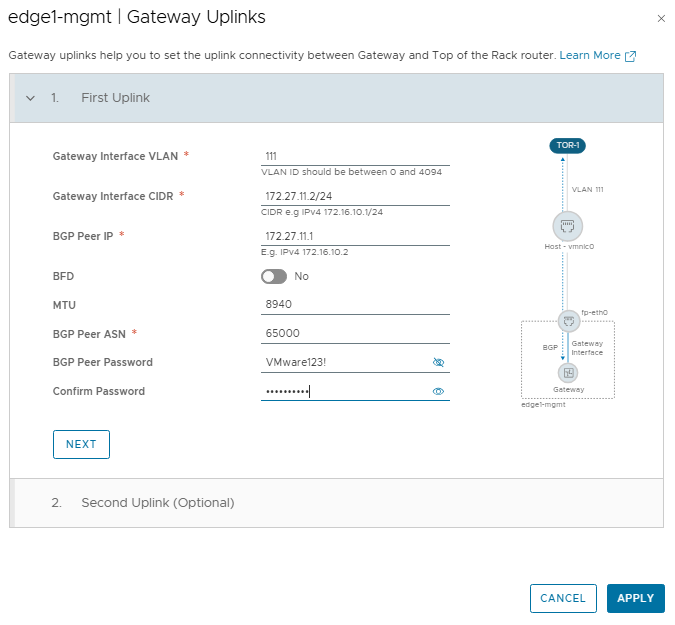Click the BGP Peer ASN input field
Screen dimensions: 675x625
(354, 333)
